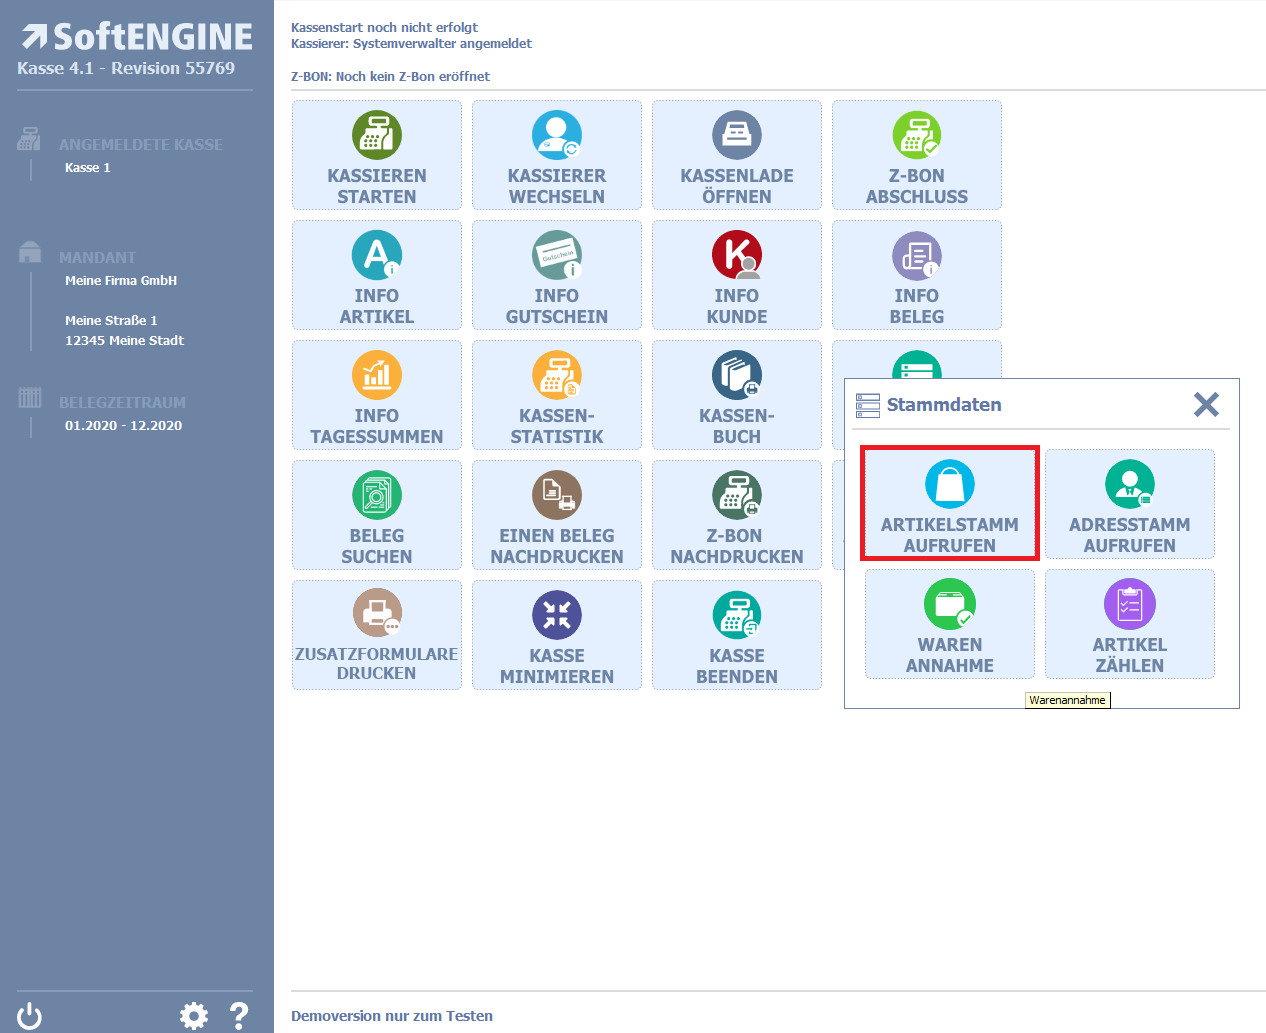Viewport: 1266px width, 1033px height.
Task: Quit via the Kasse Beenden tile
Action: click(x=737, y=635)
